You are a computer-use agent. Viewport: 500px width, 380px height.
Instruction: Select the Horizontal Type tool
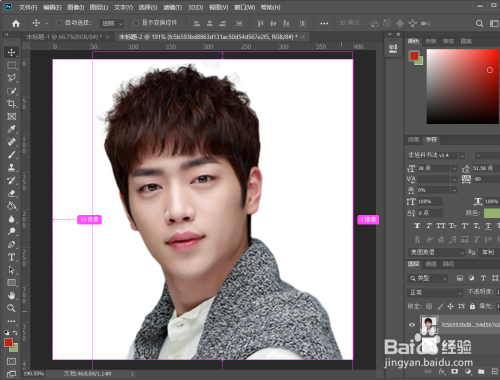(11, 257)
